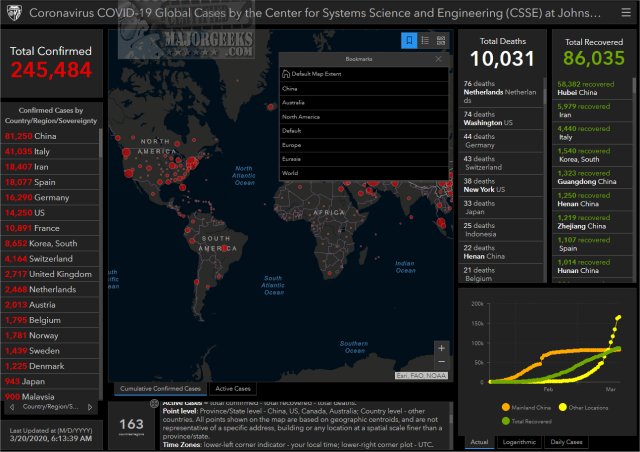Select the North America bookmark
Screen dimensions: 640x452
(x=364, y=117)
